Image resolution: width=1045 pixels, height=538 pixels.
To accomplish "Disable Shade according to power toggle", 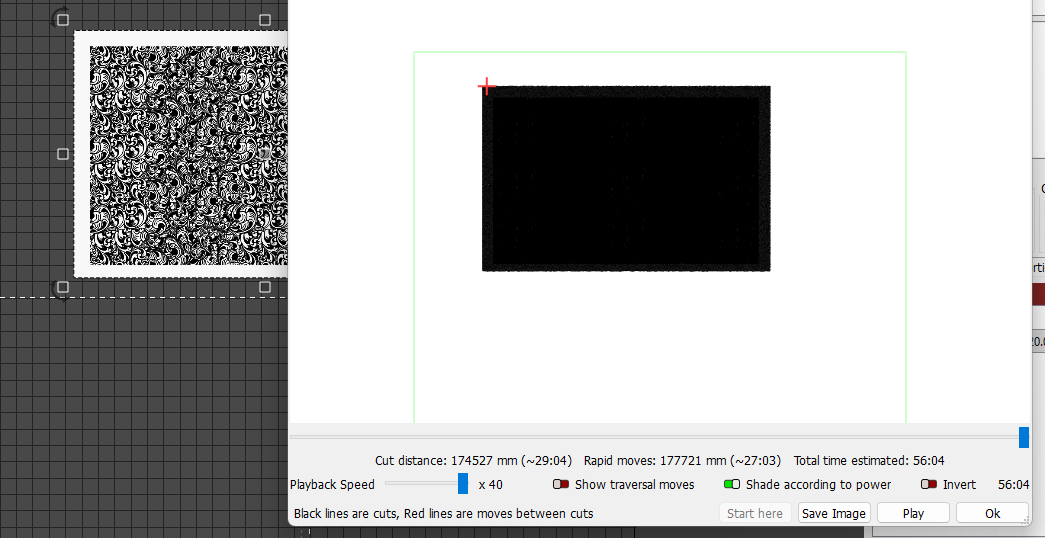I will click(x=732, y=485).
